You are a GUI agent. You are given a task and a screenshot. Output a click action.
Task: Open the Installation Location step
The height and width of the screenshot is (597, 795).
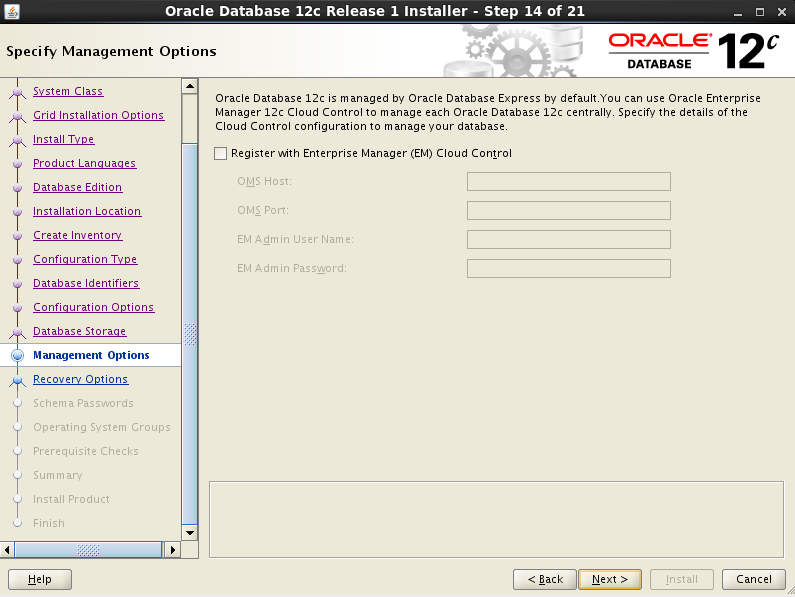87,211
